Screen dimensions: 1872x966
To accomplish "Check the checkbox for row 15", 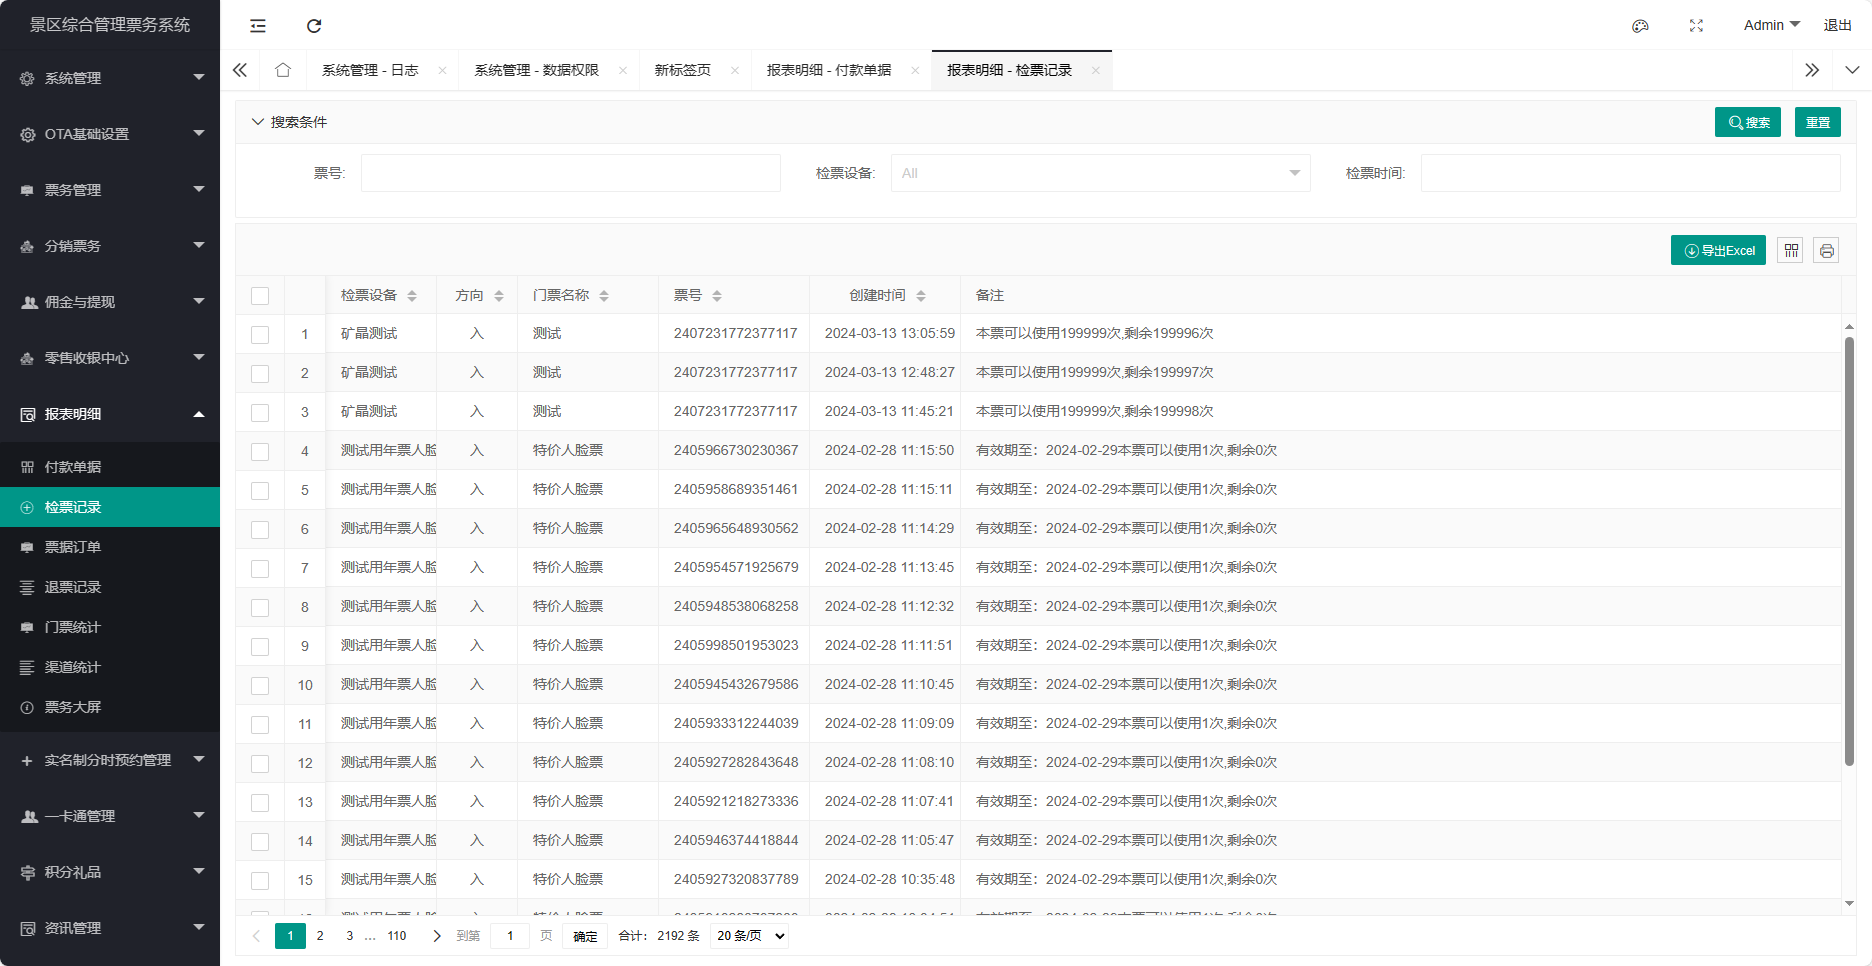I will coord(260,881).
